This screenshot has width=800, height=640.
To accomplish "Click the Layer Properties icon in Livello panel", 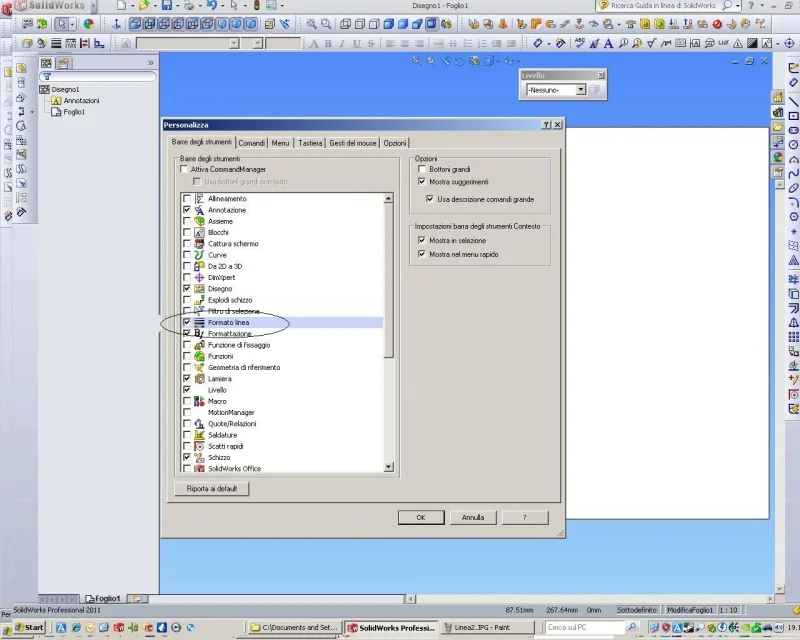I will (x=594, y=90).
